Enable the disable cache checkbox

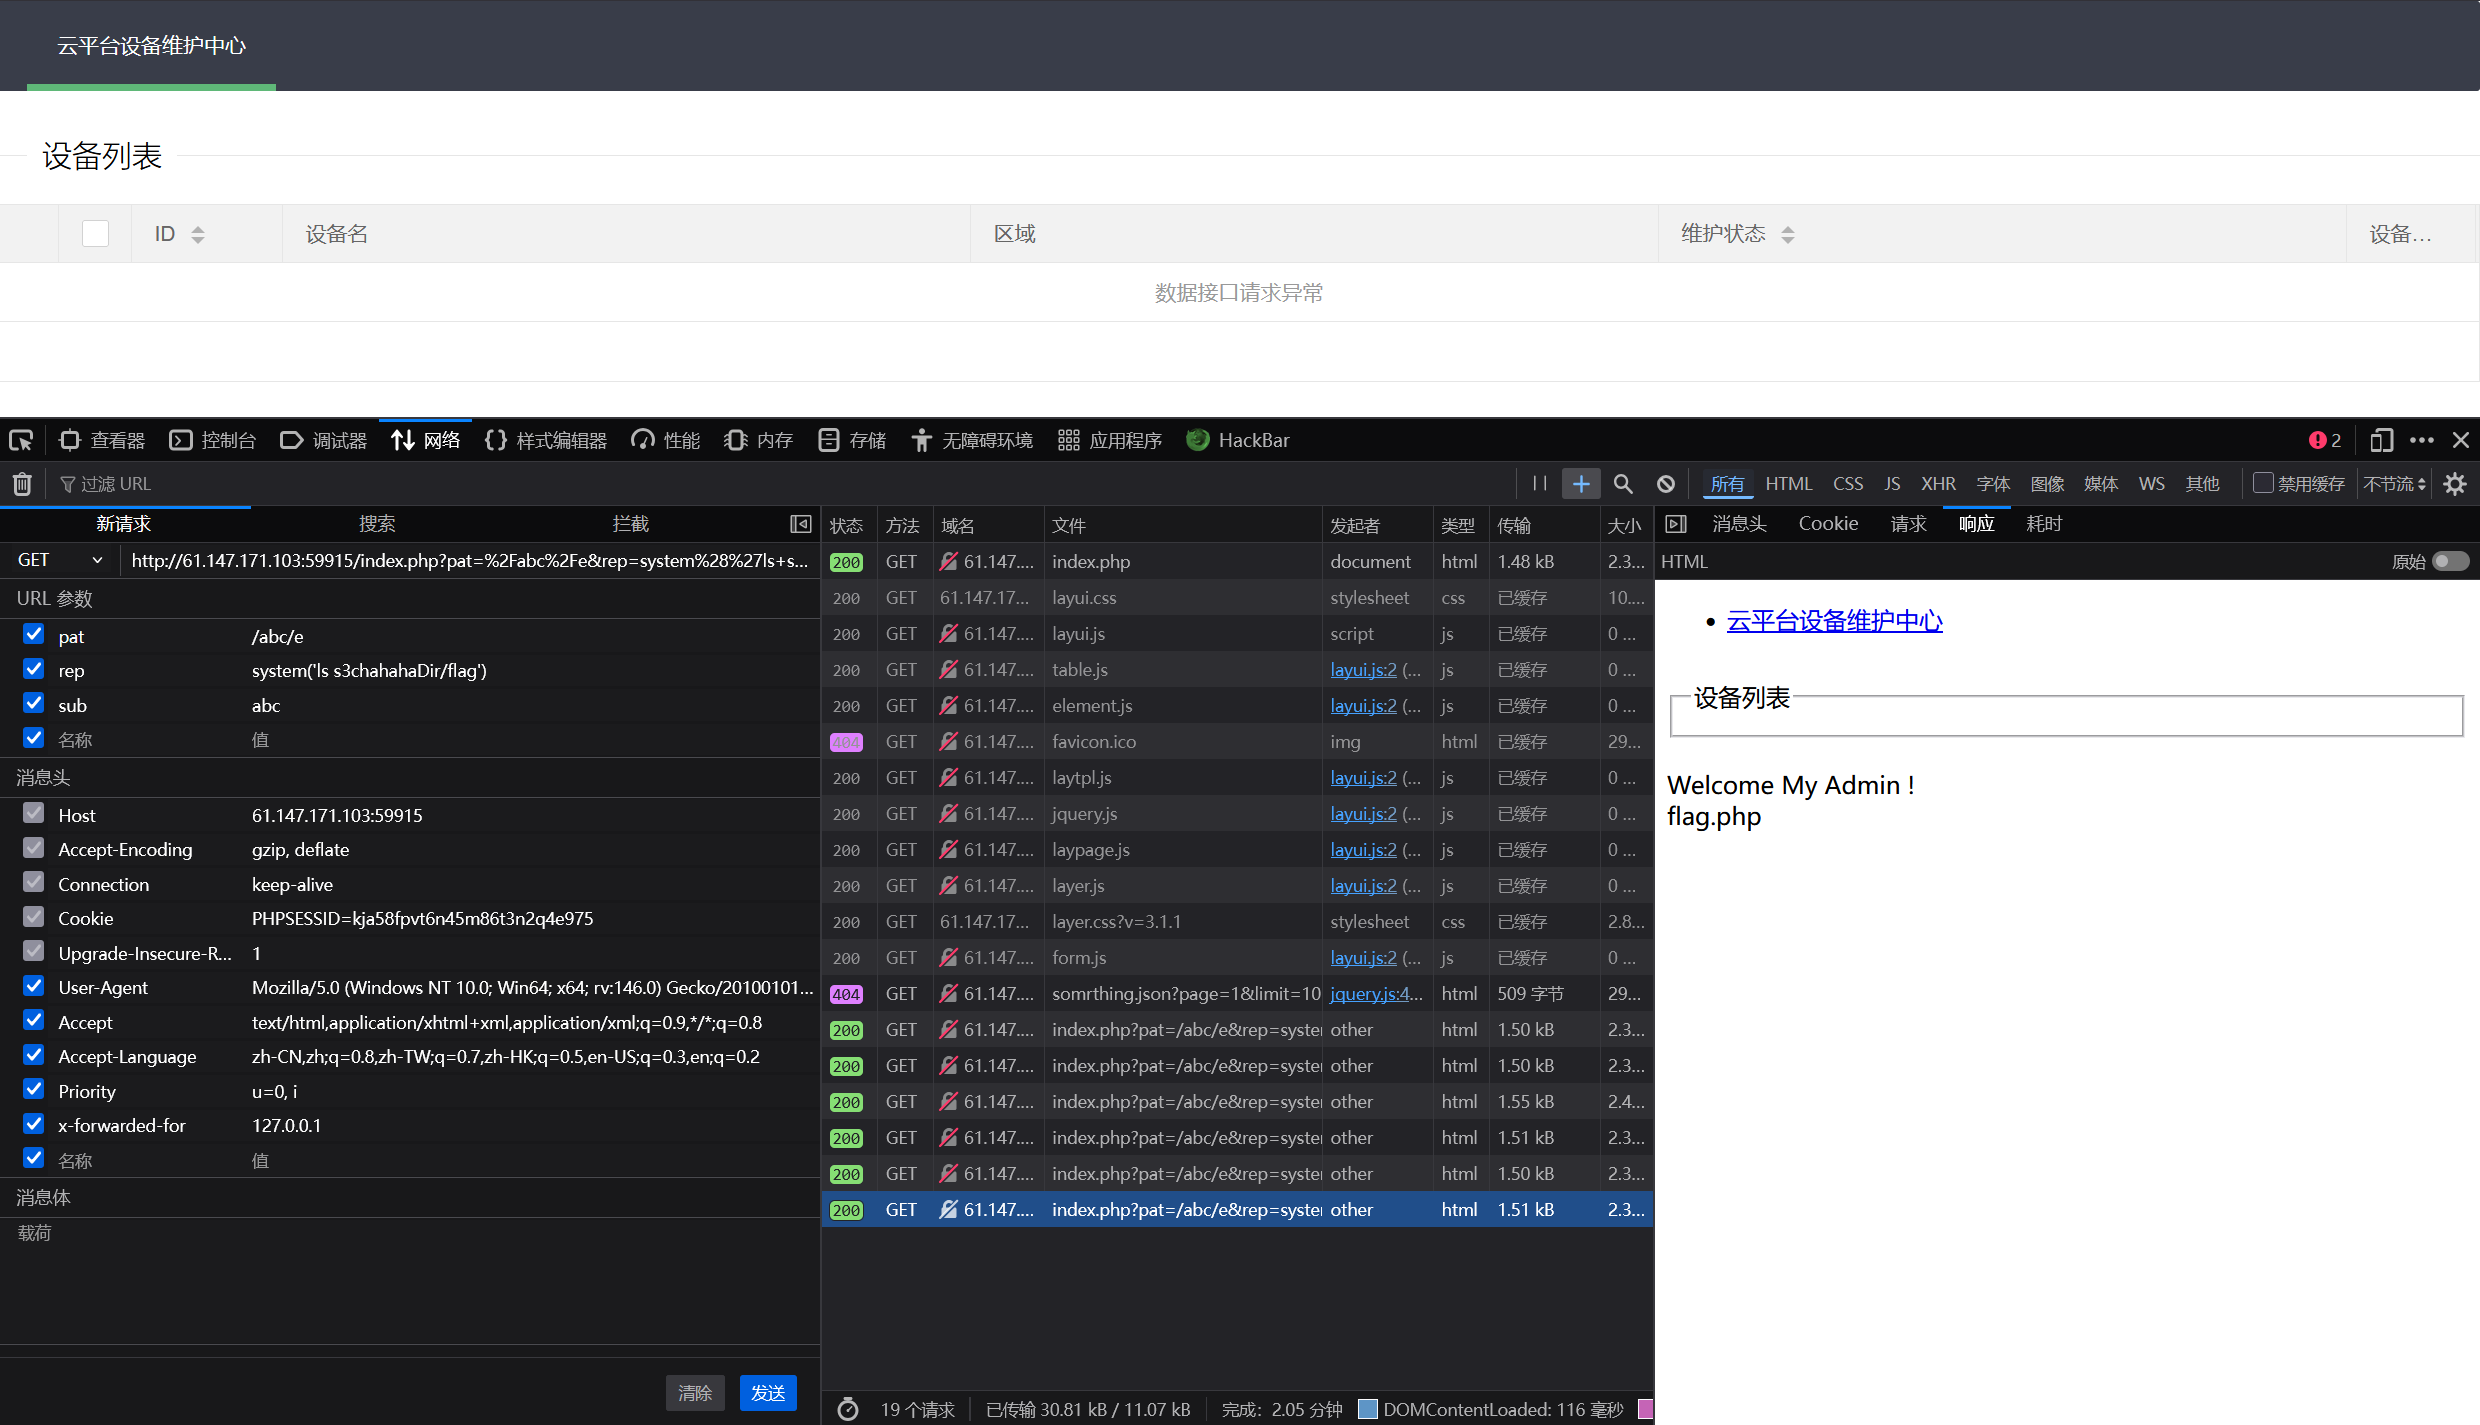[2263, 483]
